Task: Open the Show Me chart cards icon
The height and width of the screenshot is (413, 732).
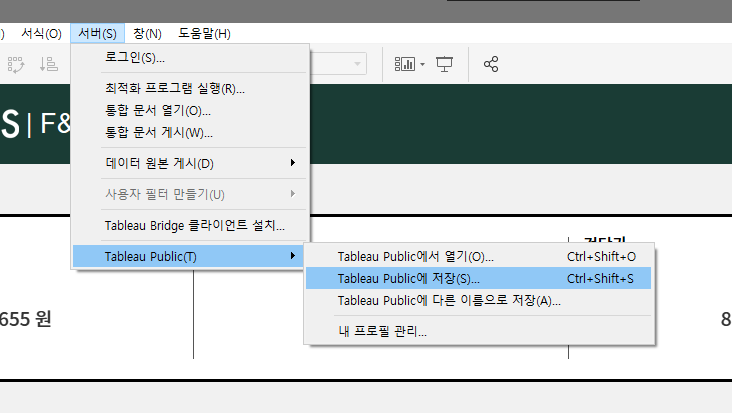Action: click(404, 64)
